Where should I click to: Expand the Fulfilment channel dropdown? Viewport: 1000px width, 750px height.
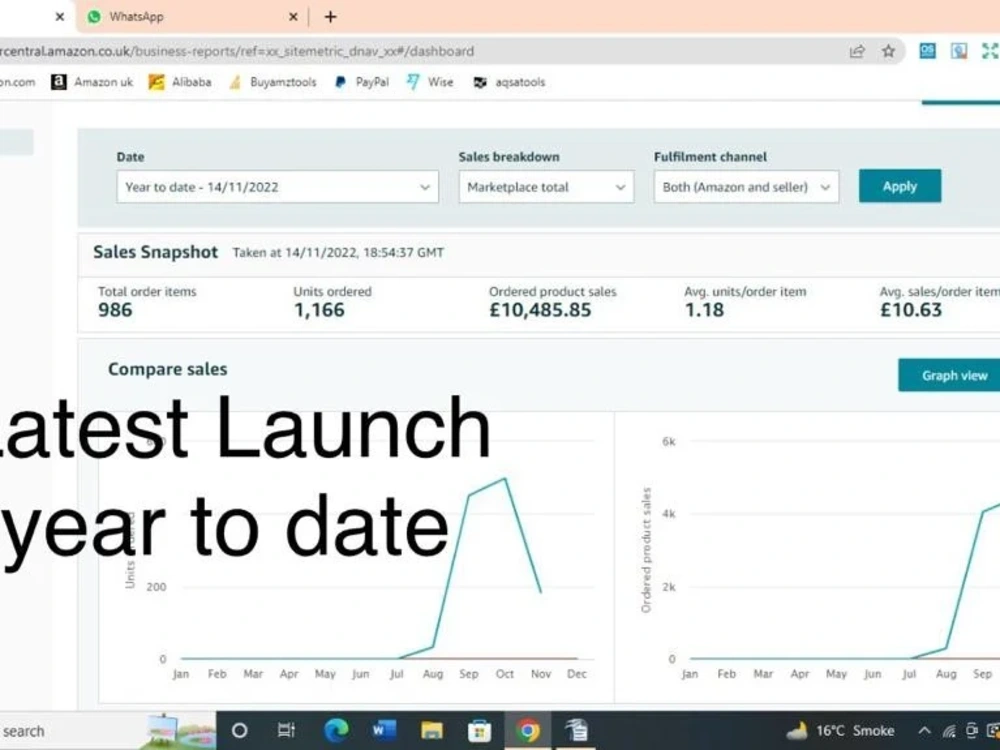[x=746, y=187]
